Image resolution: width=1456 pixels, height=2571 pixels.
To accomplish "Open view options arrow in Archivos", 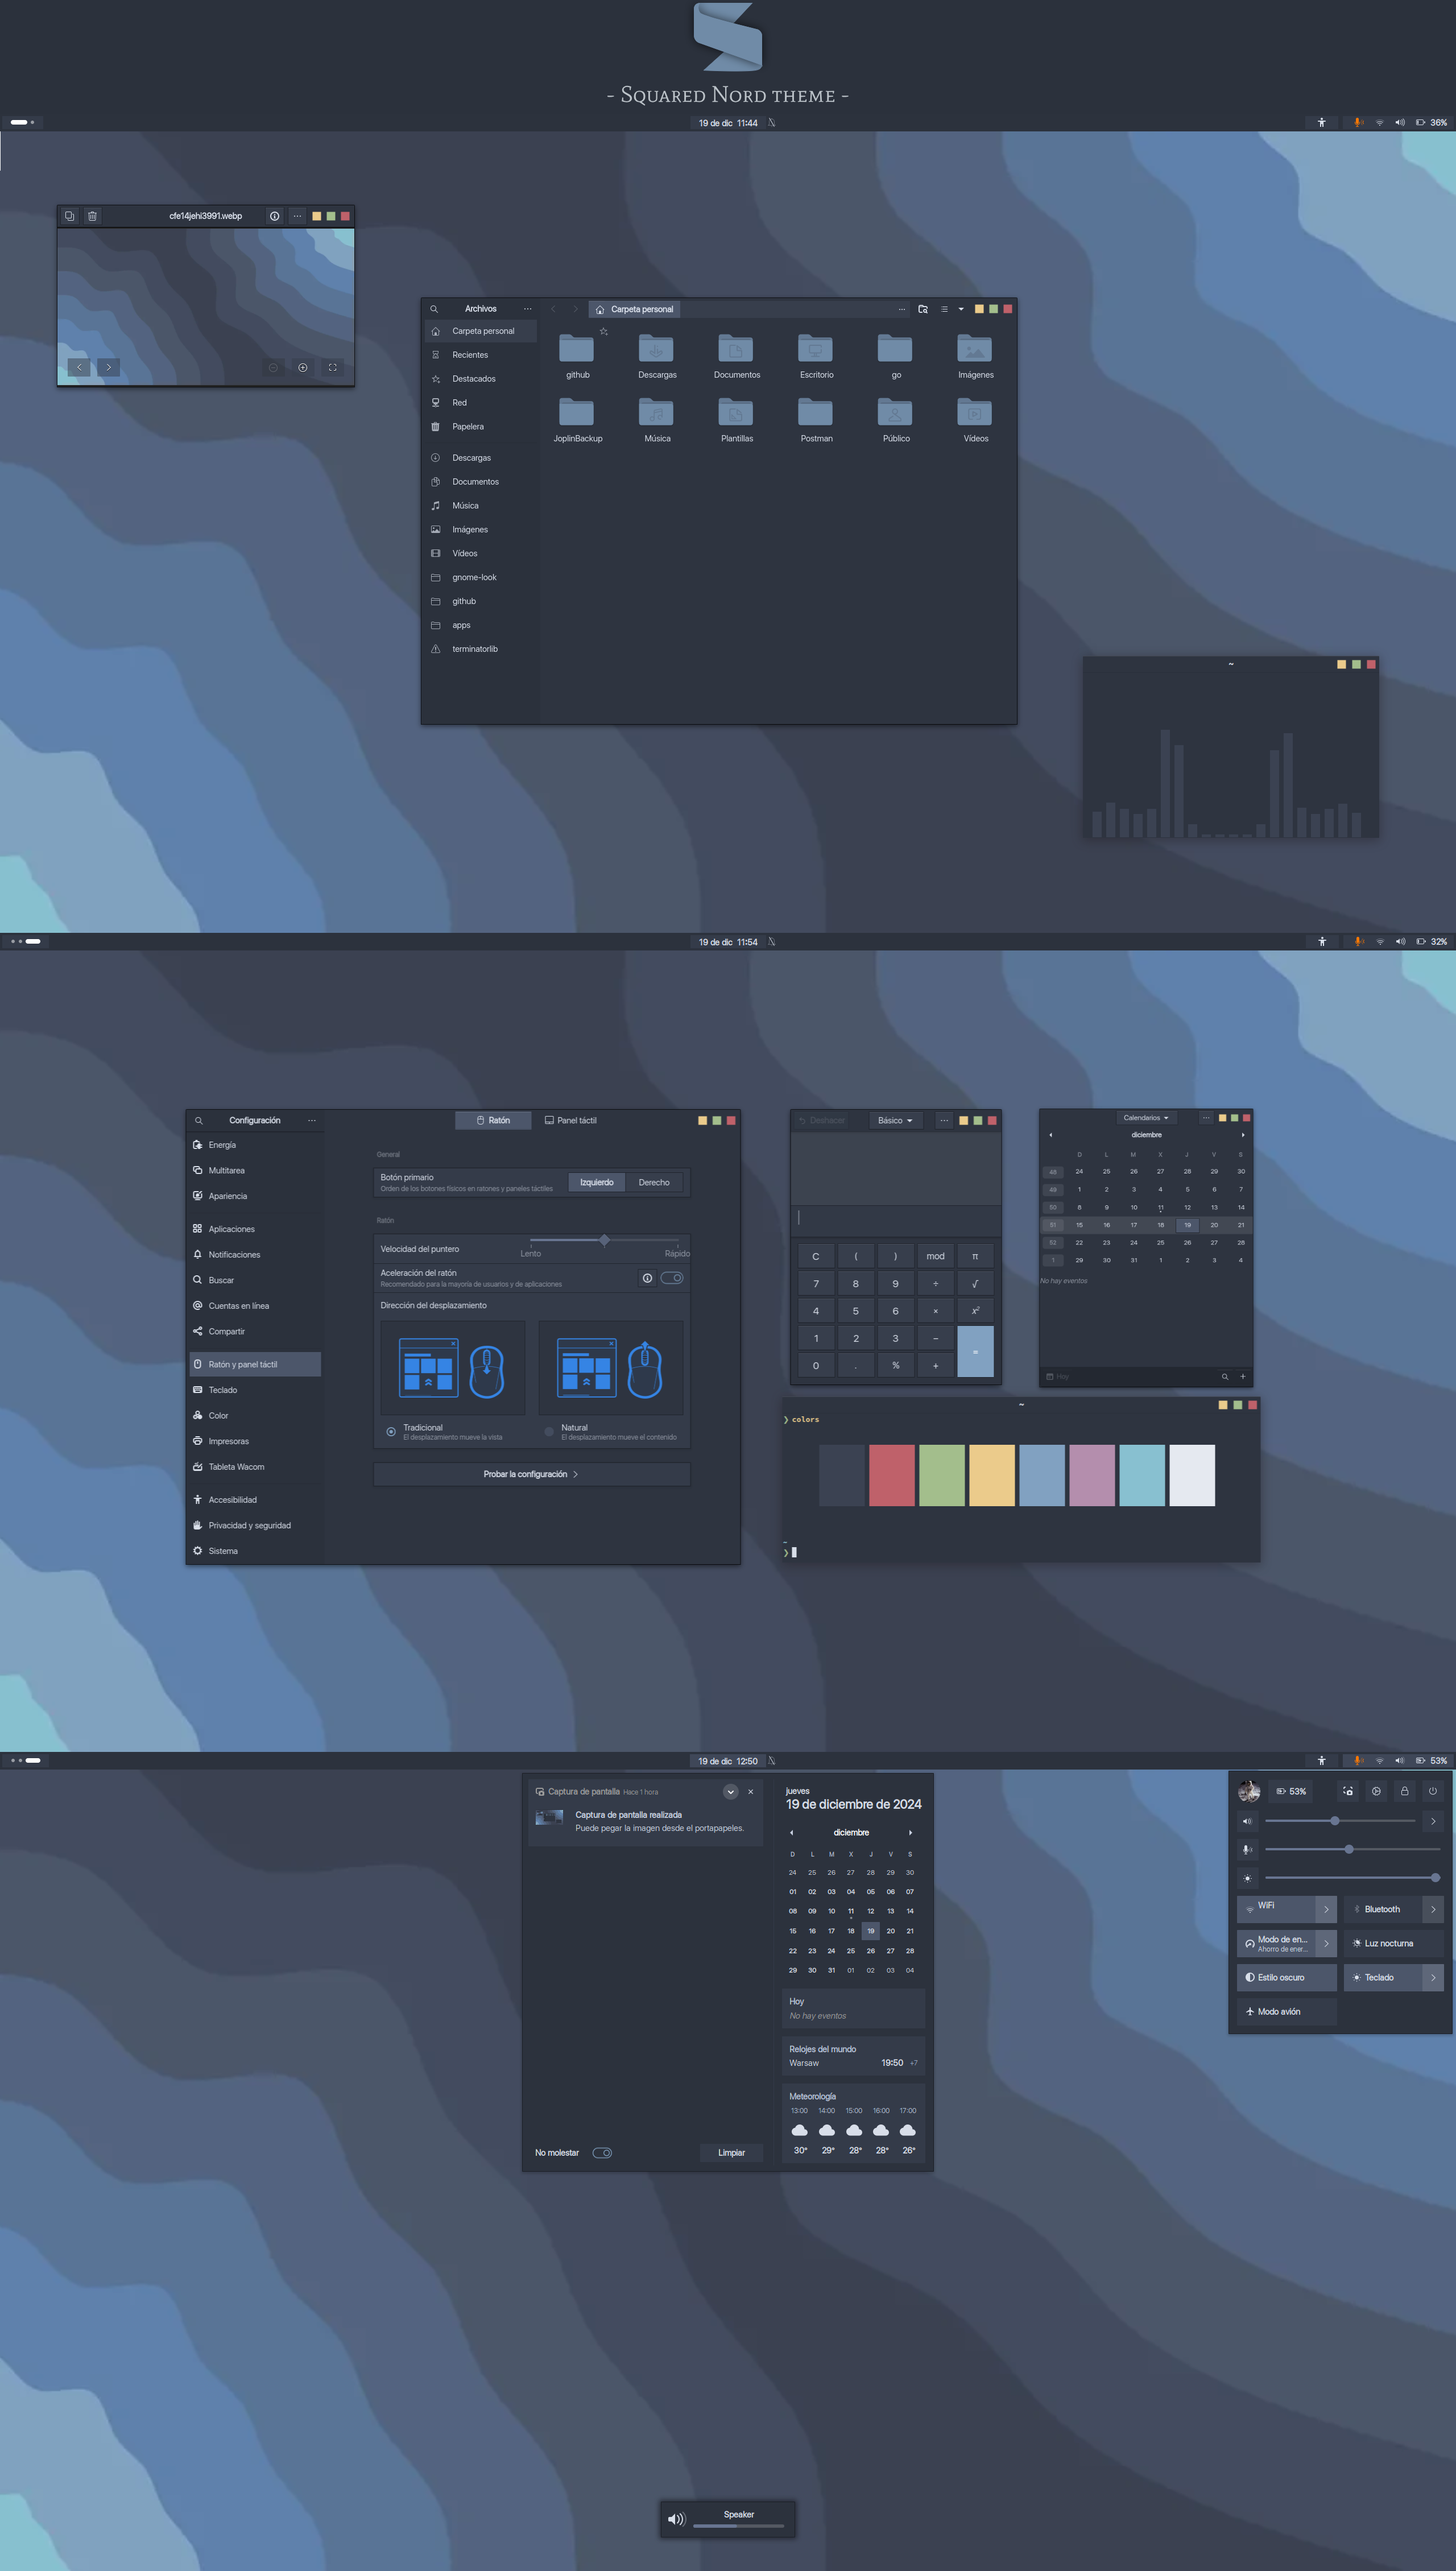I will (962, 309).
